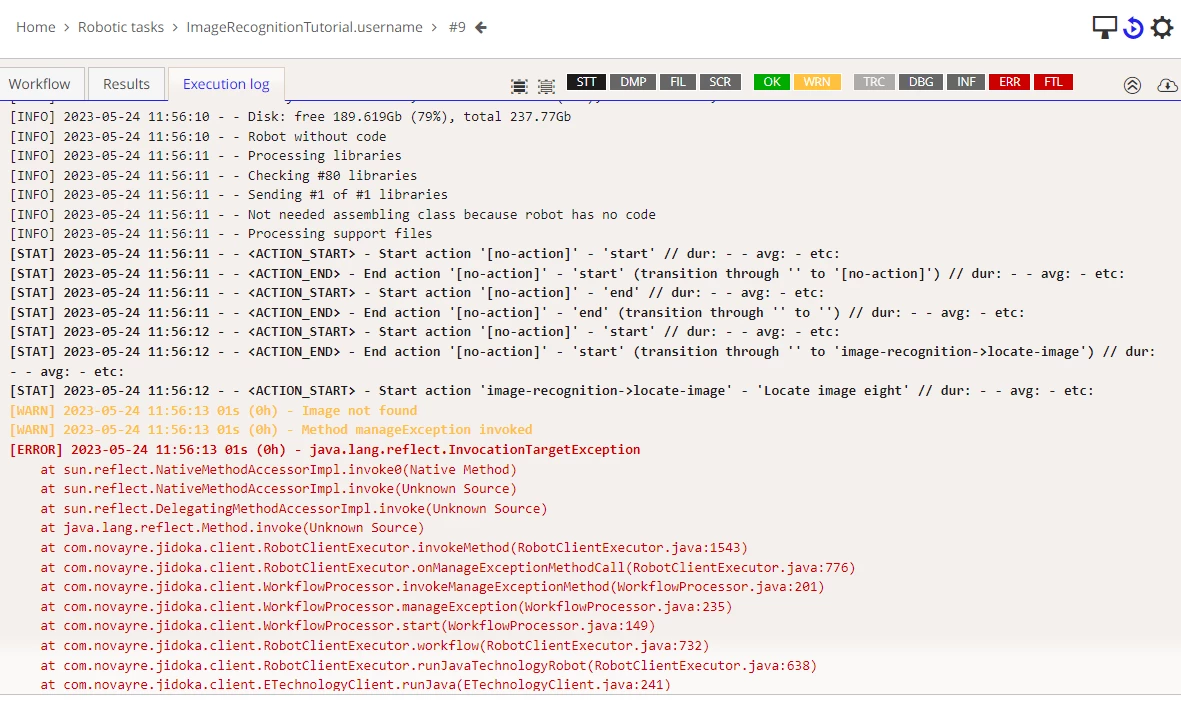
Task: Toggle OK log filter
Action: click(x=771, y=82)
